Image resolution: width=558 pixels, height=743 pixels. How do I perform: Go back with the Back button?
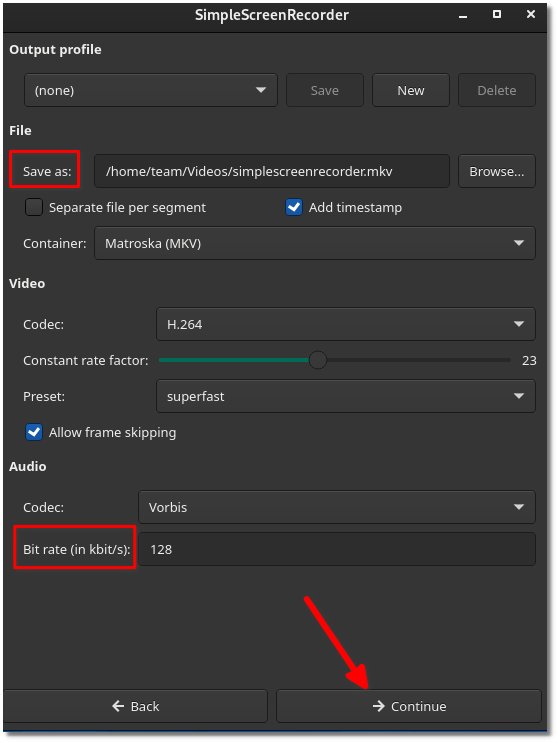(135, 706)
